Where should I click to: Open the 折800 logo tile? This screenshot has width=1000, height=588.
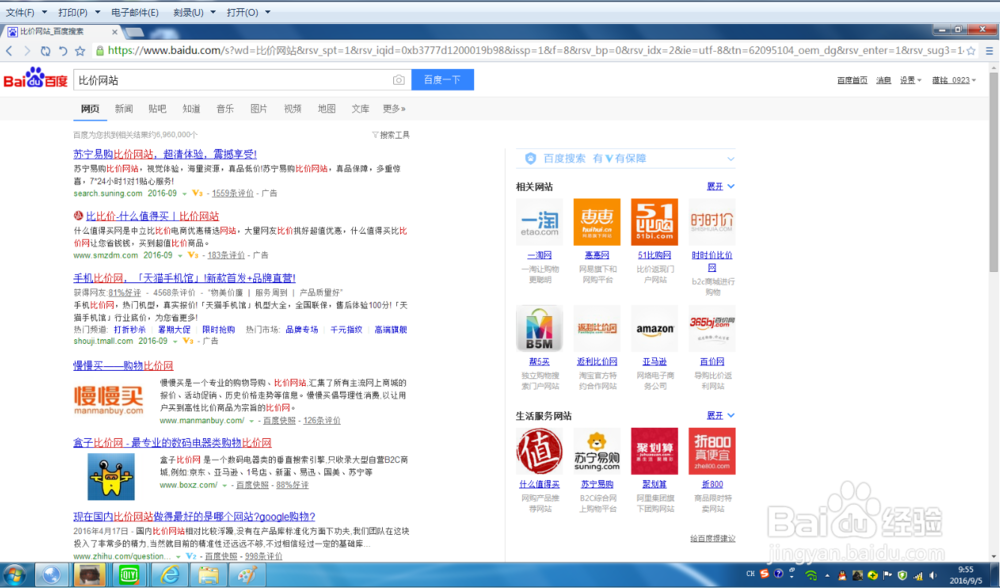712,451
